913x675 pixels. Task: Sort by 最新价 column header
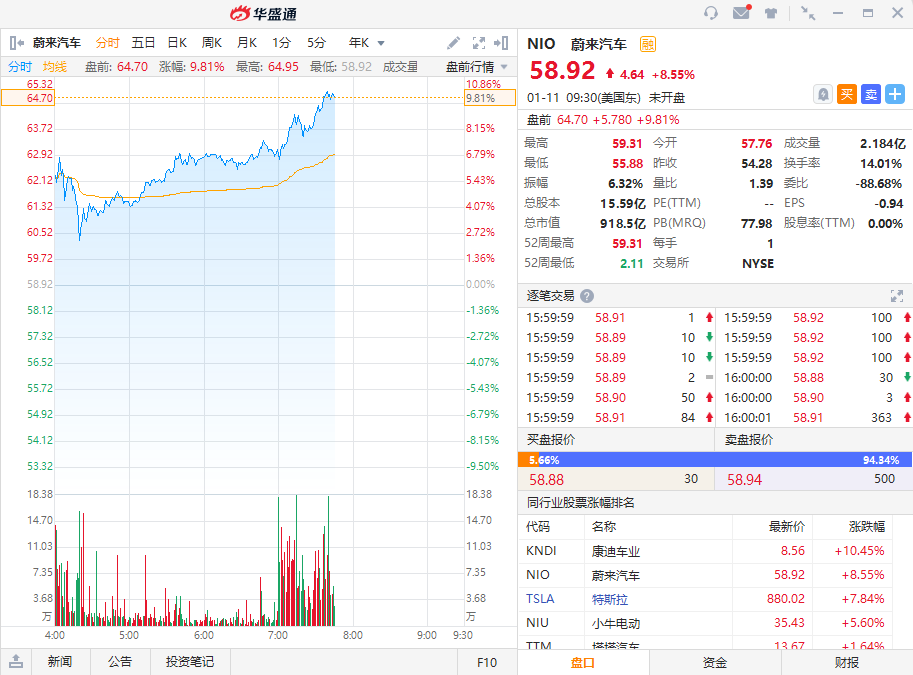(x=787, y=526)
